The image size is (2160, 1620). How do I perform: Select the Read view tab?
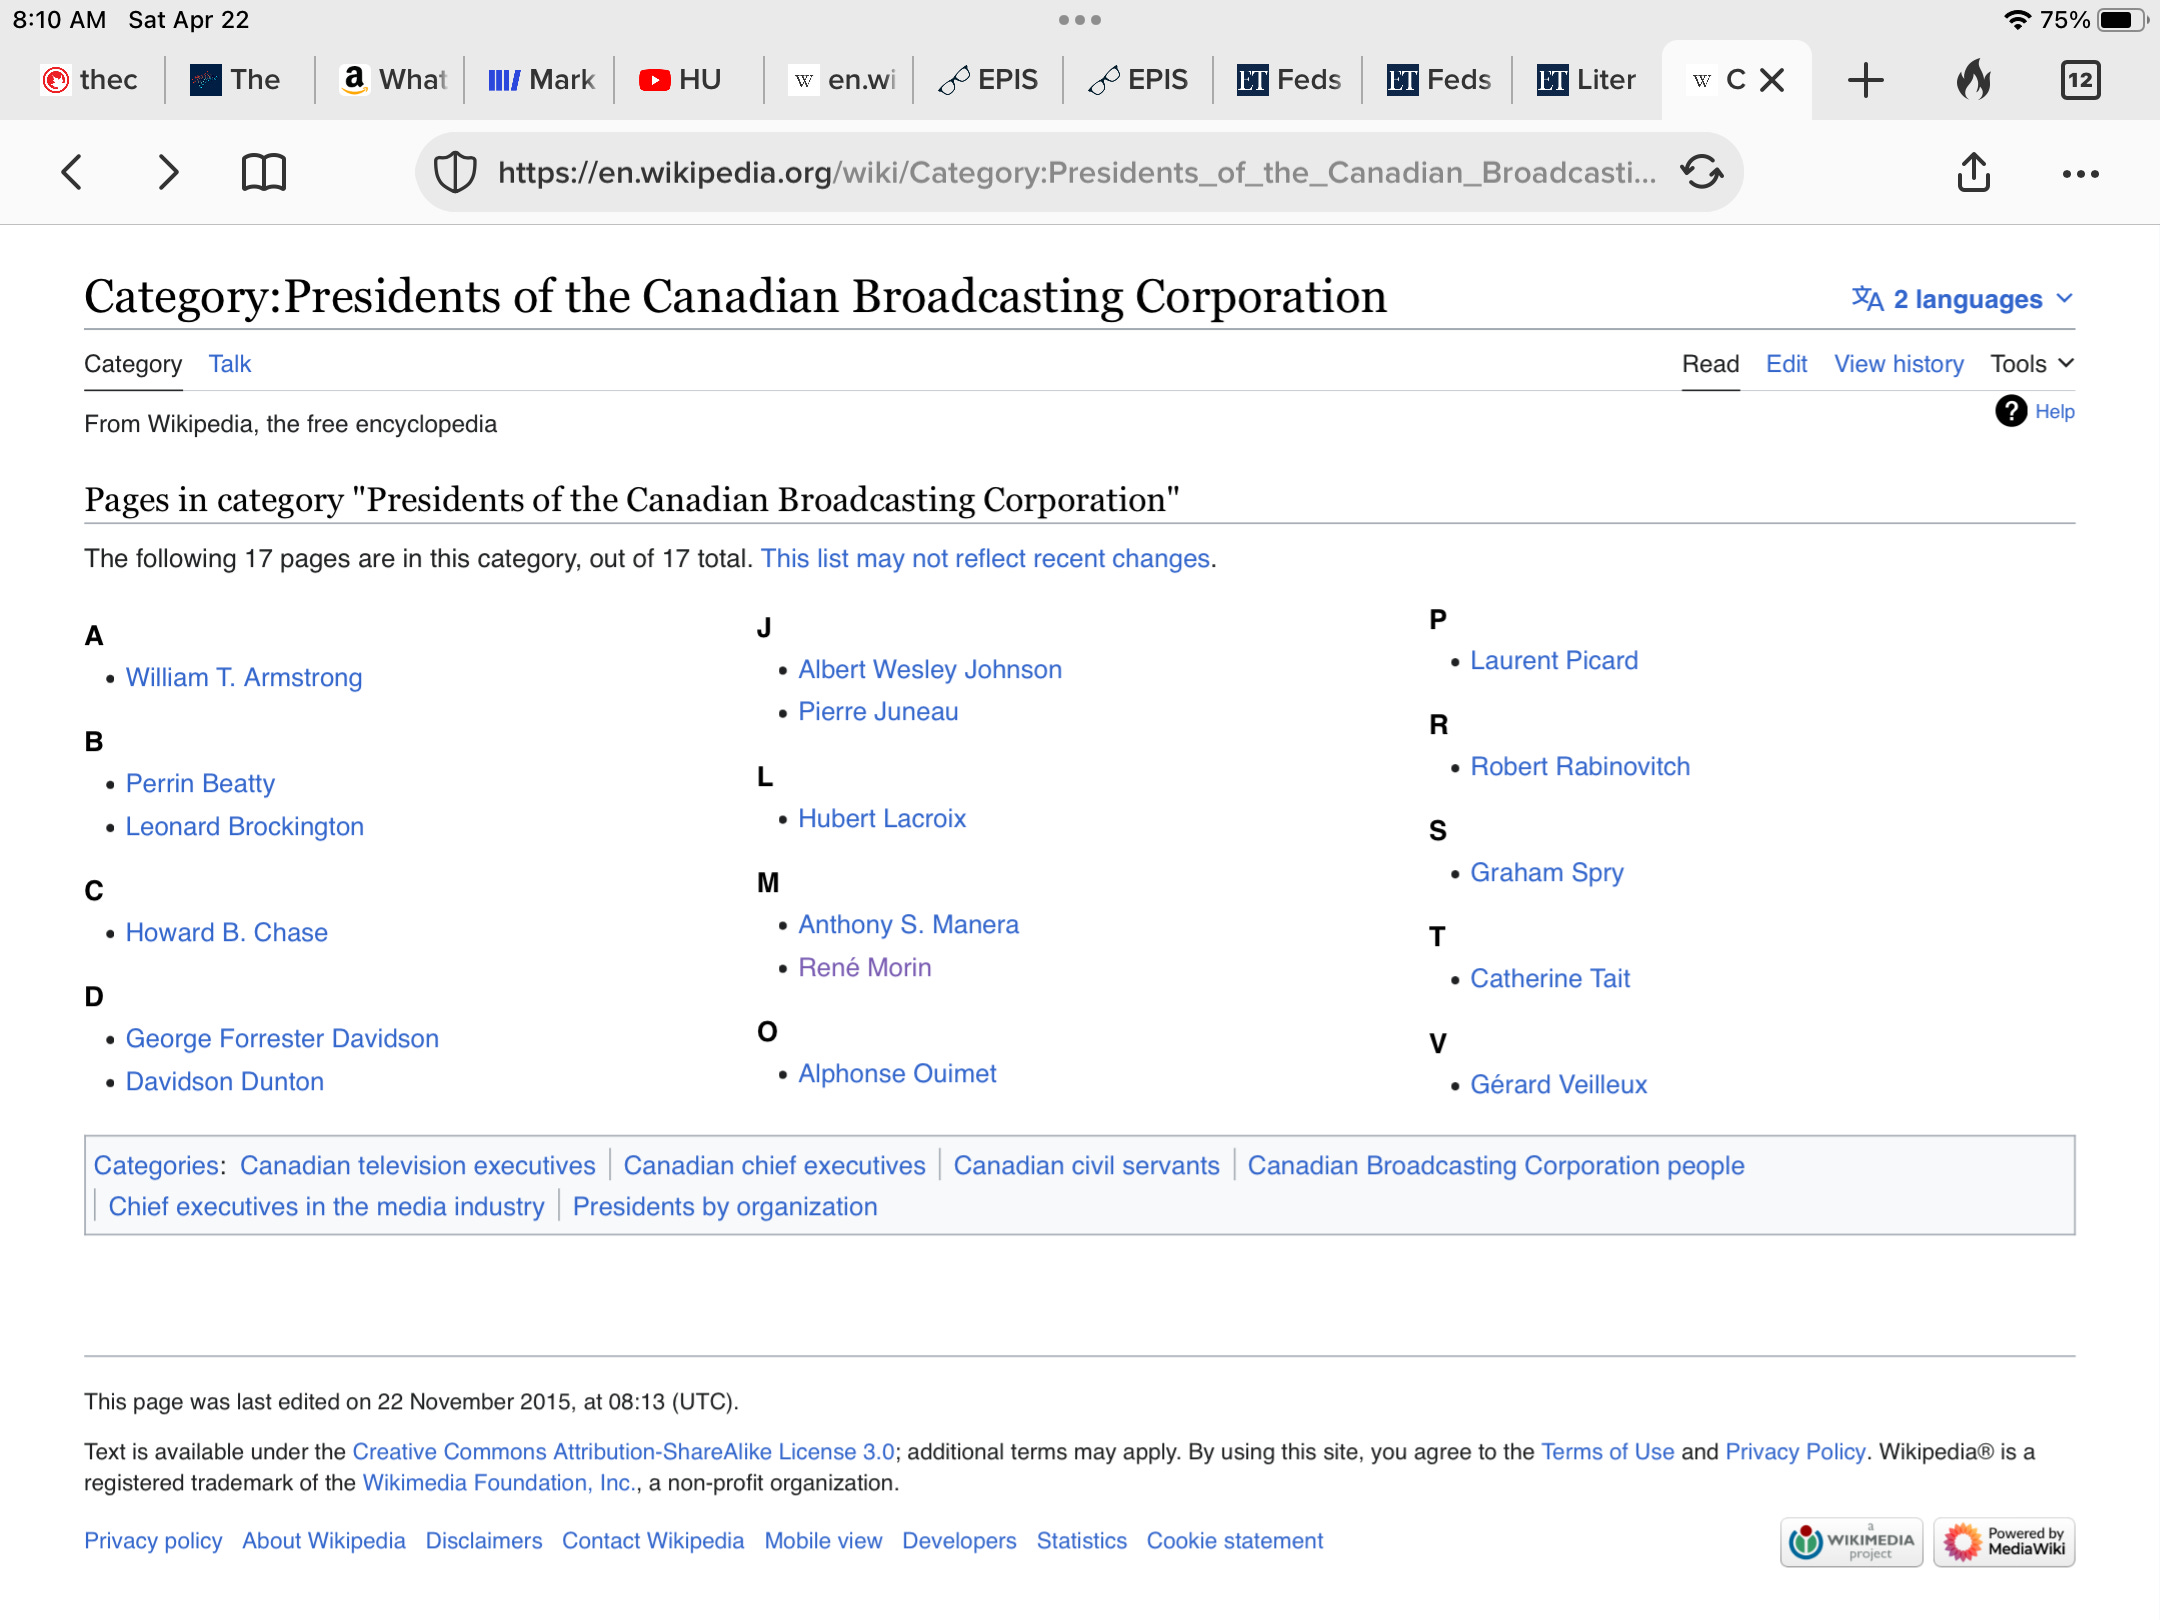coord(1710,364)
